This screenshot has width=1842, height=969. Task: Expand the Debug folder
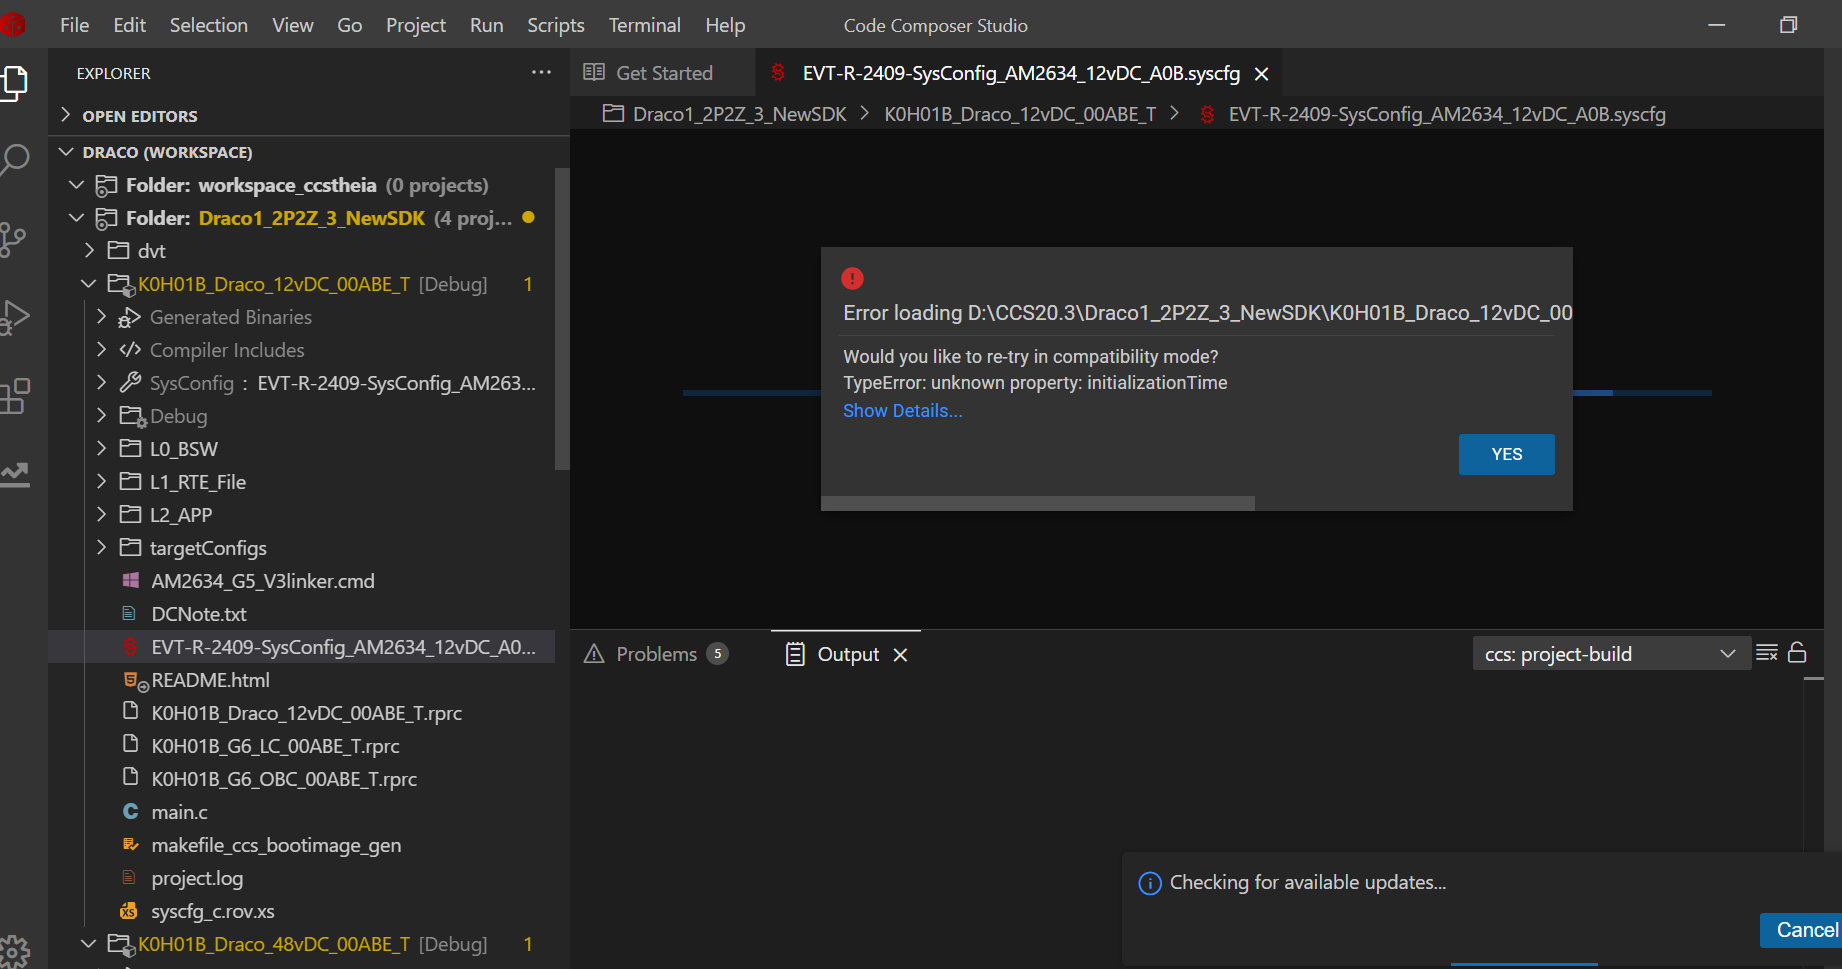(x=101, y=416)
